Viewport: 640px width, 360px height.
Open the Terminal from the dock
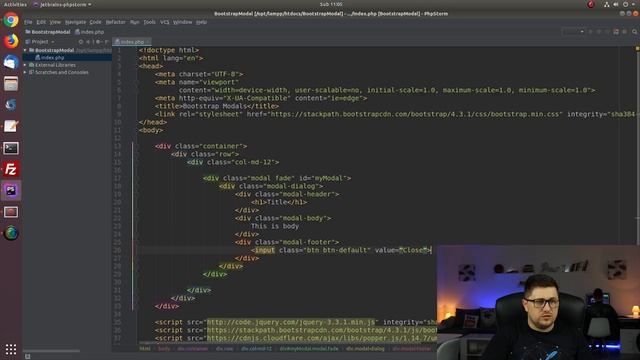[11, 148]
